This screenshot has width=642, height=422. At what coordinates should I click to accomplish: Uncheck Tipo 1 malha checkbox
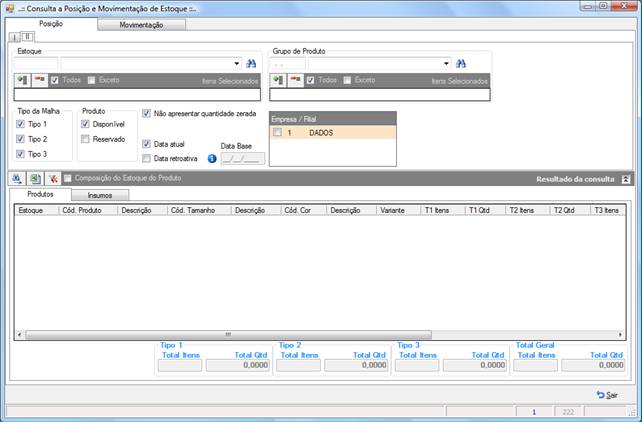pos(20,124)
